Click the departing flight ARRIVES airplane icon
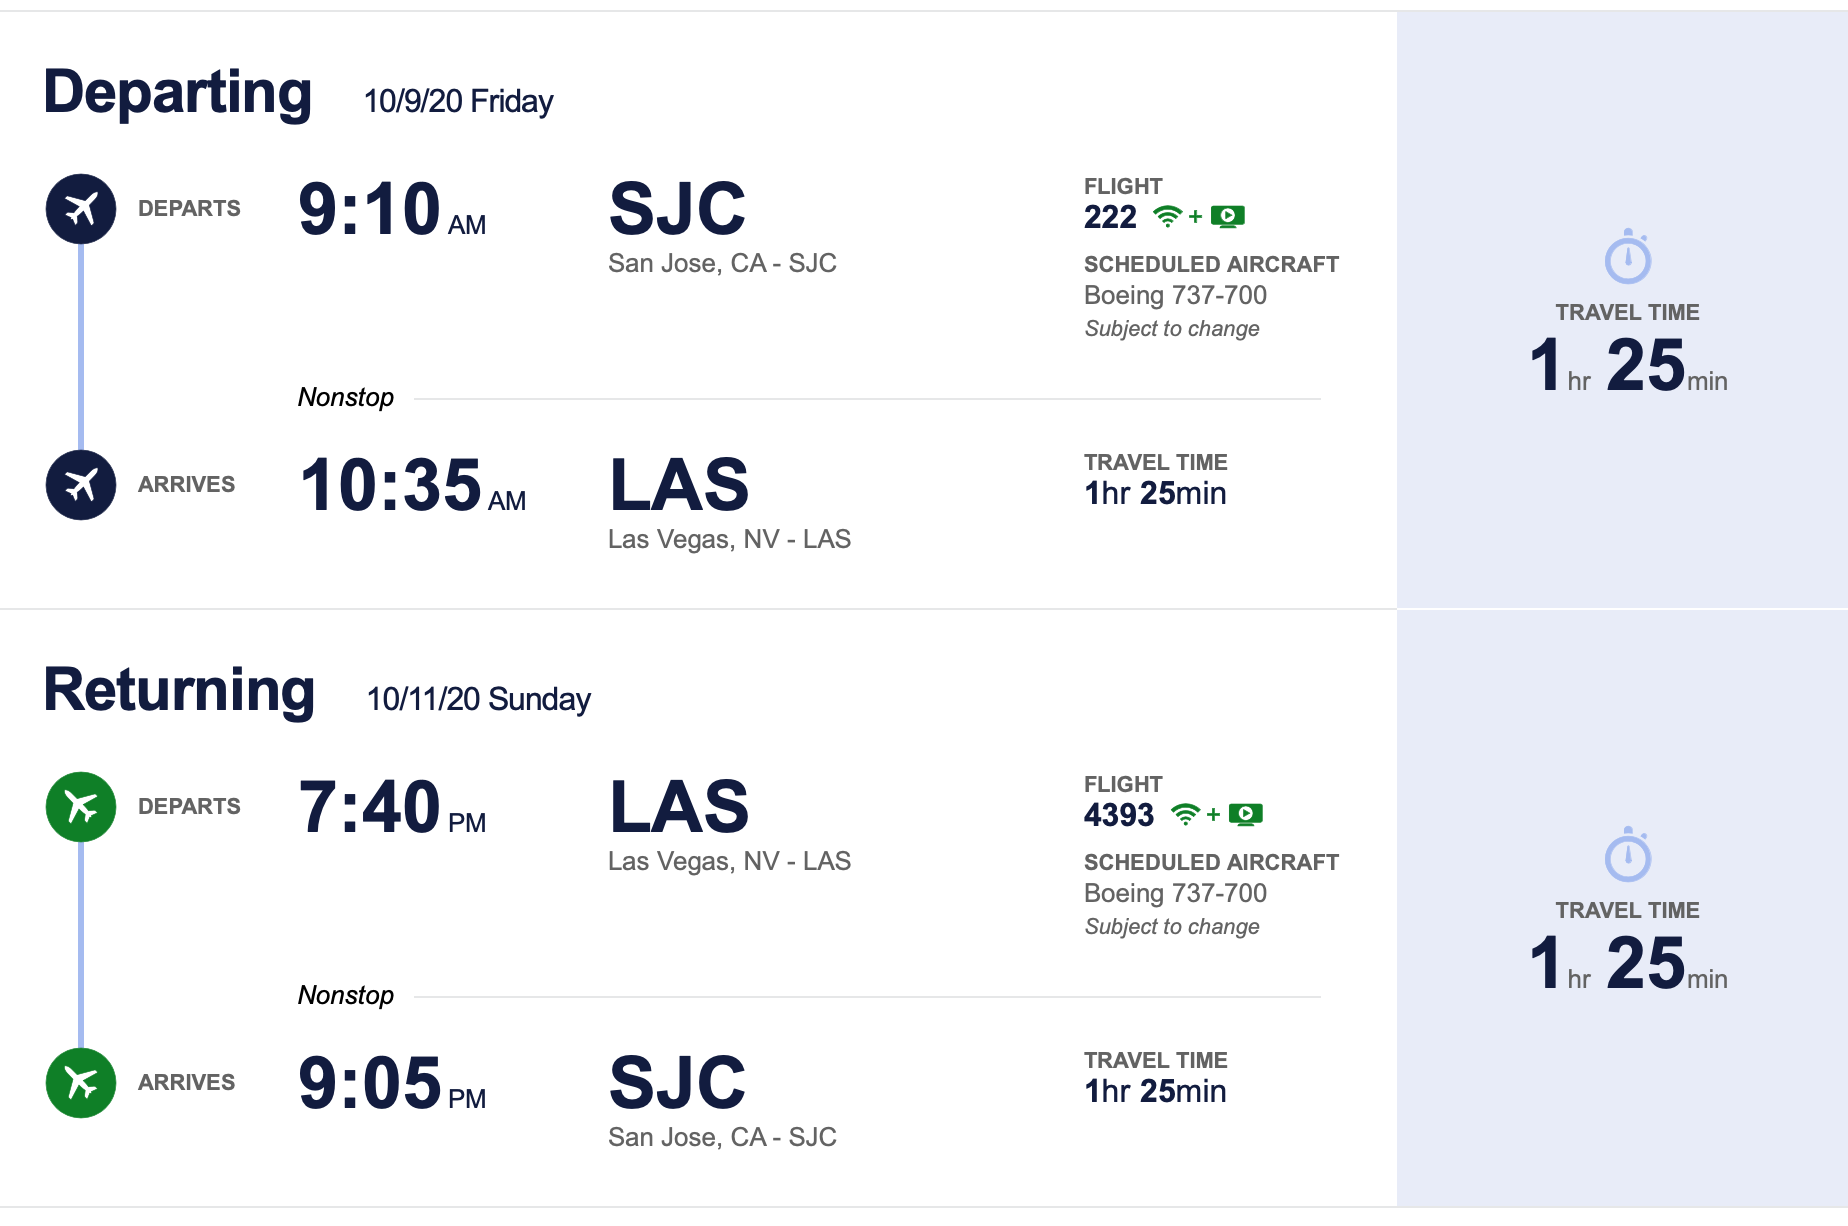The image size is (1848, 1226). coord(81,485)
